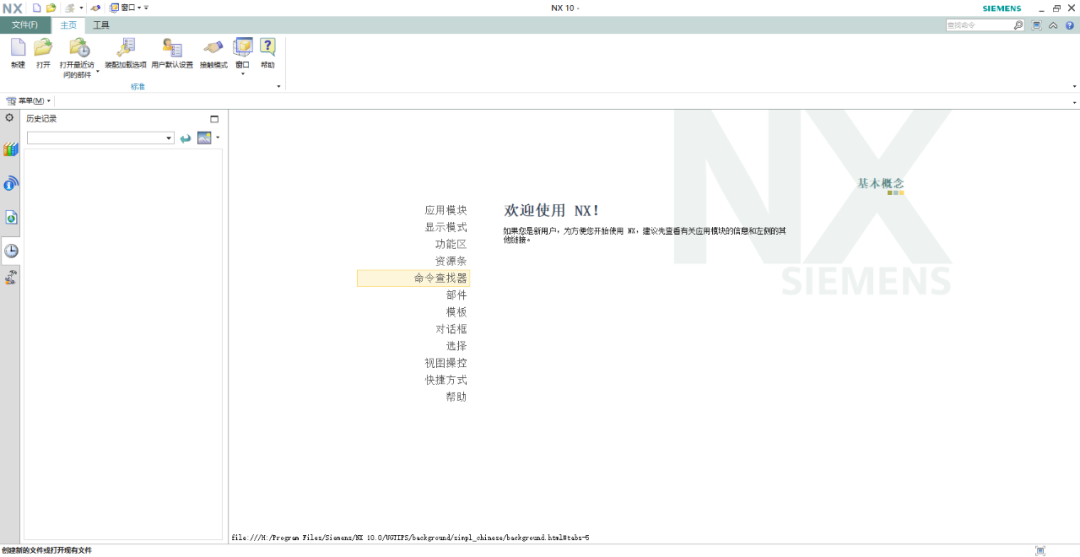Switch to the 工具 ribbon tab
The height and width of the screenshot is (557, 1080).
(101, 25)
